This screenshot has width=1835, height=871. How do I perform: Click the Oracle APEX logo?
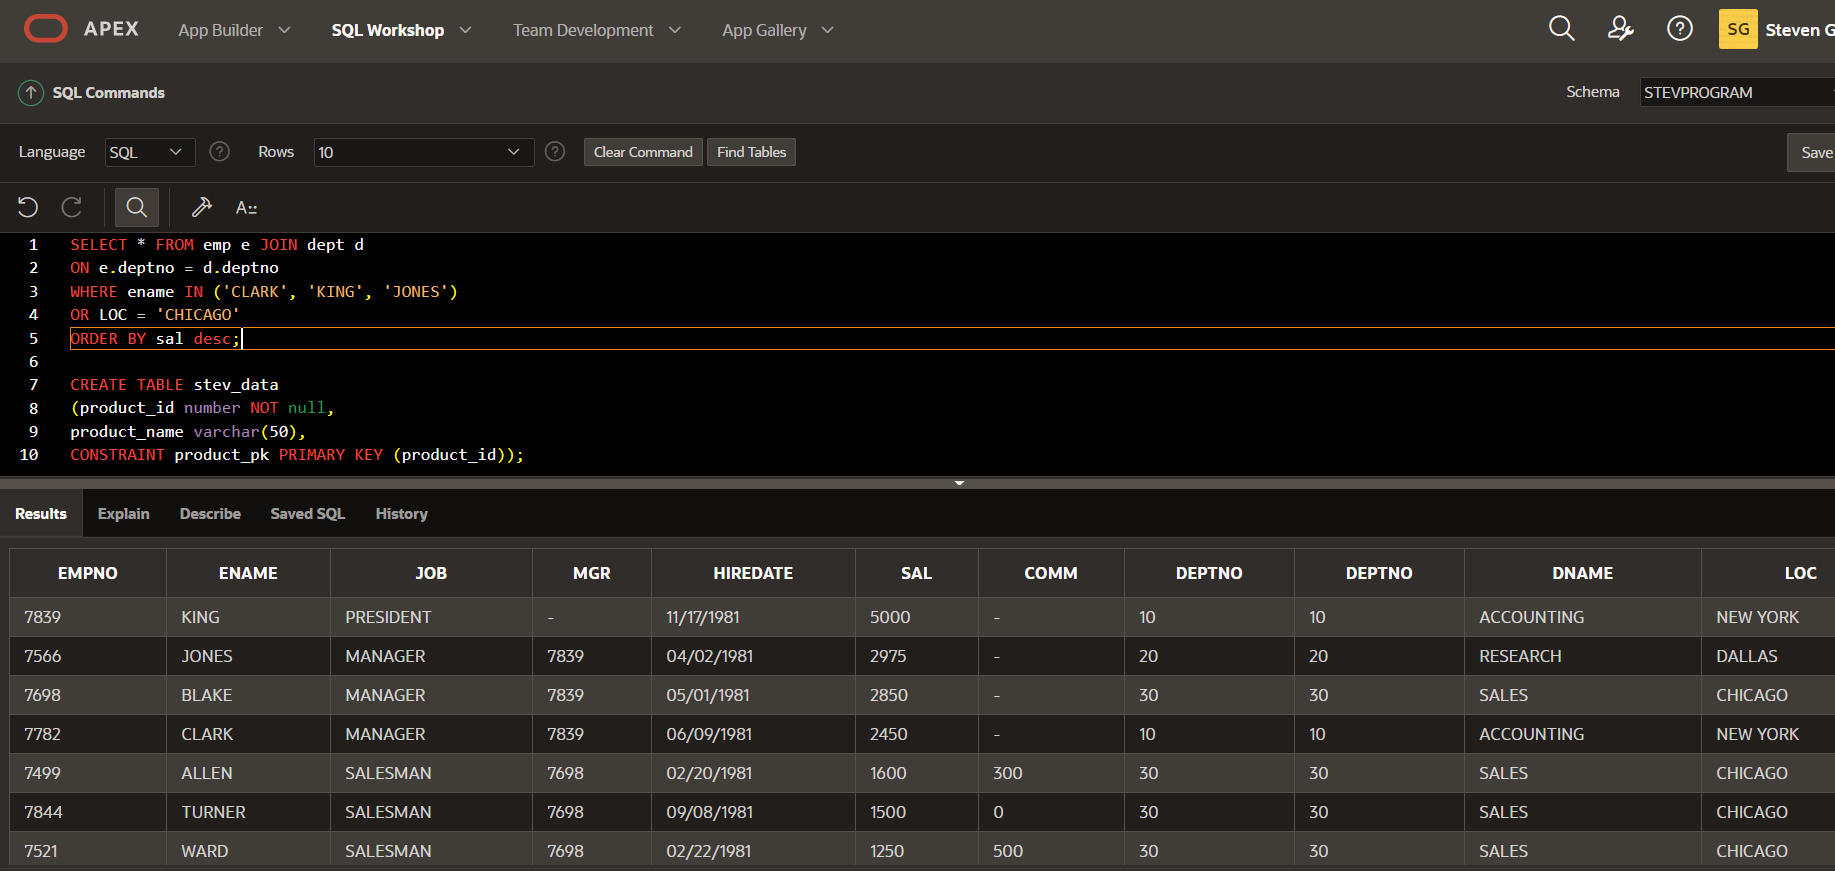[x=81, y=29]
